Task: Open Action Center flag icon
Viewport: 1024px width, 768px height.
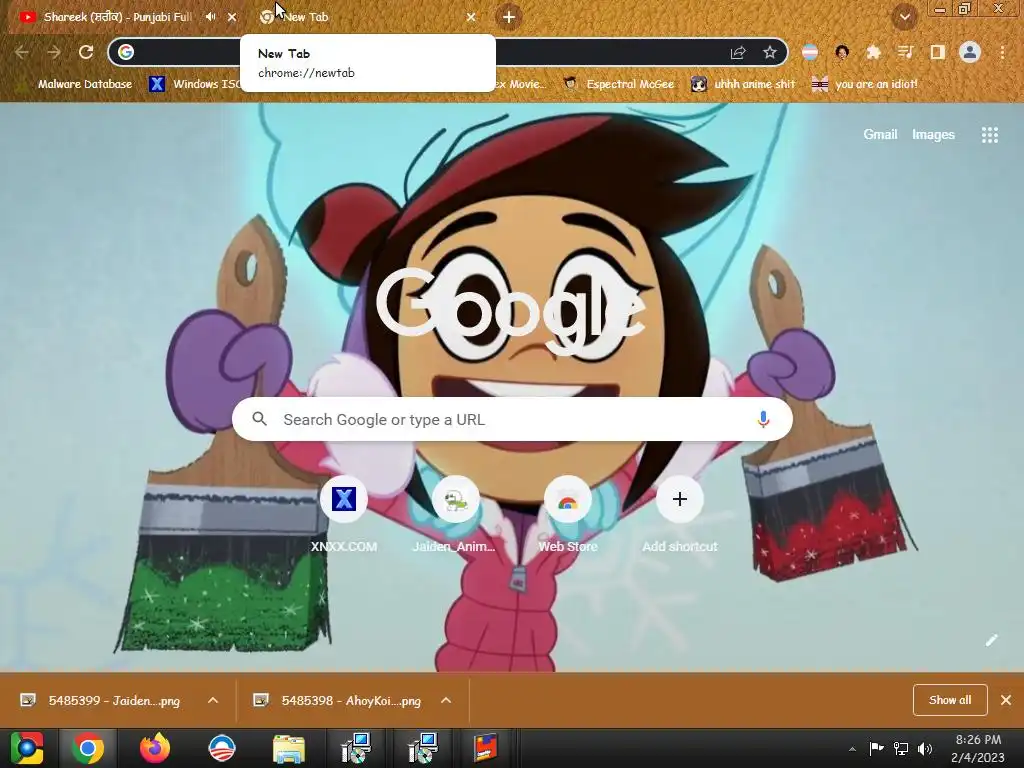Action: 876,749
